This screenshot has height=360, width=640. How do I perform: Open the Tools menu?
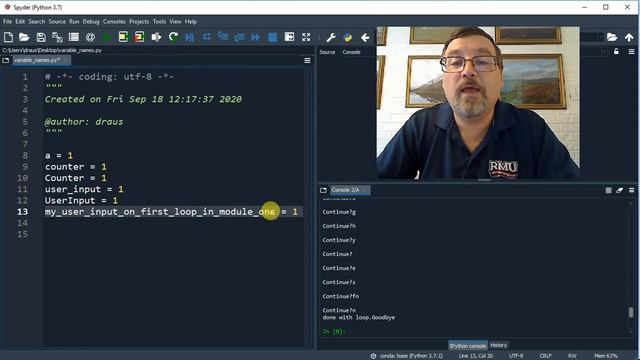159,22
